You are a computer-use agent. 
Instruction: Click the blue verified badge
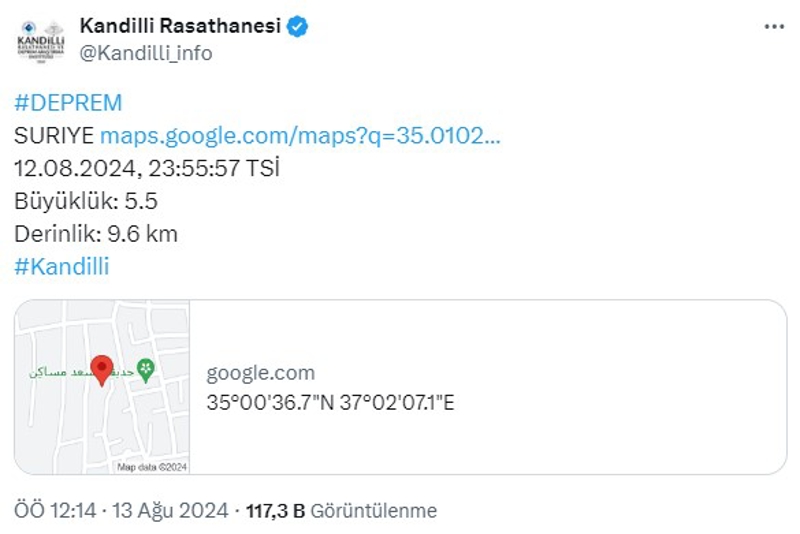click(298, 26)
